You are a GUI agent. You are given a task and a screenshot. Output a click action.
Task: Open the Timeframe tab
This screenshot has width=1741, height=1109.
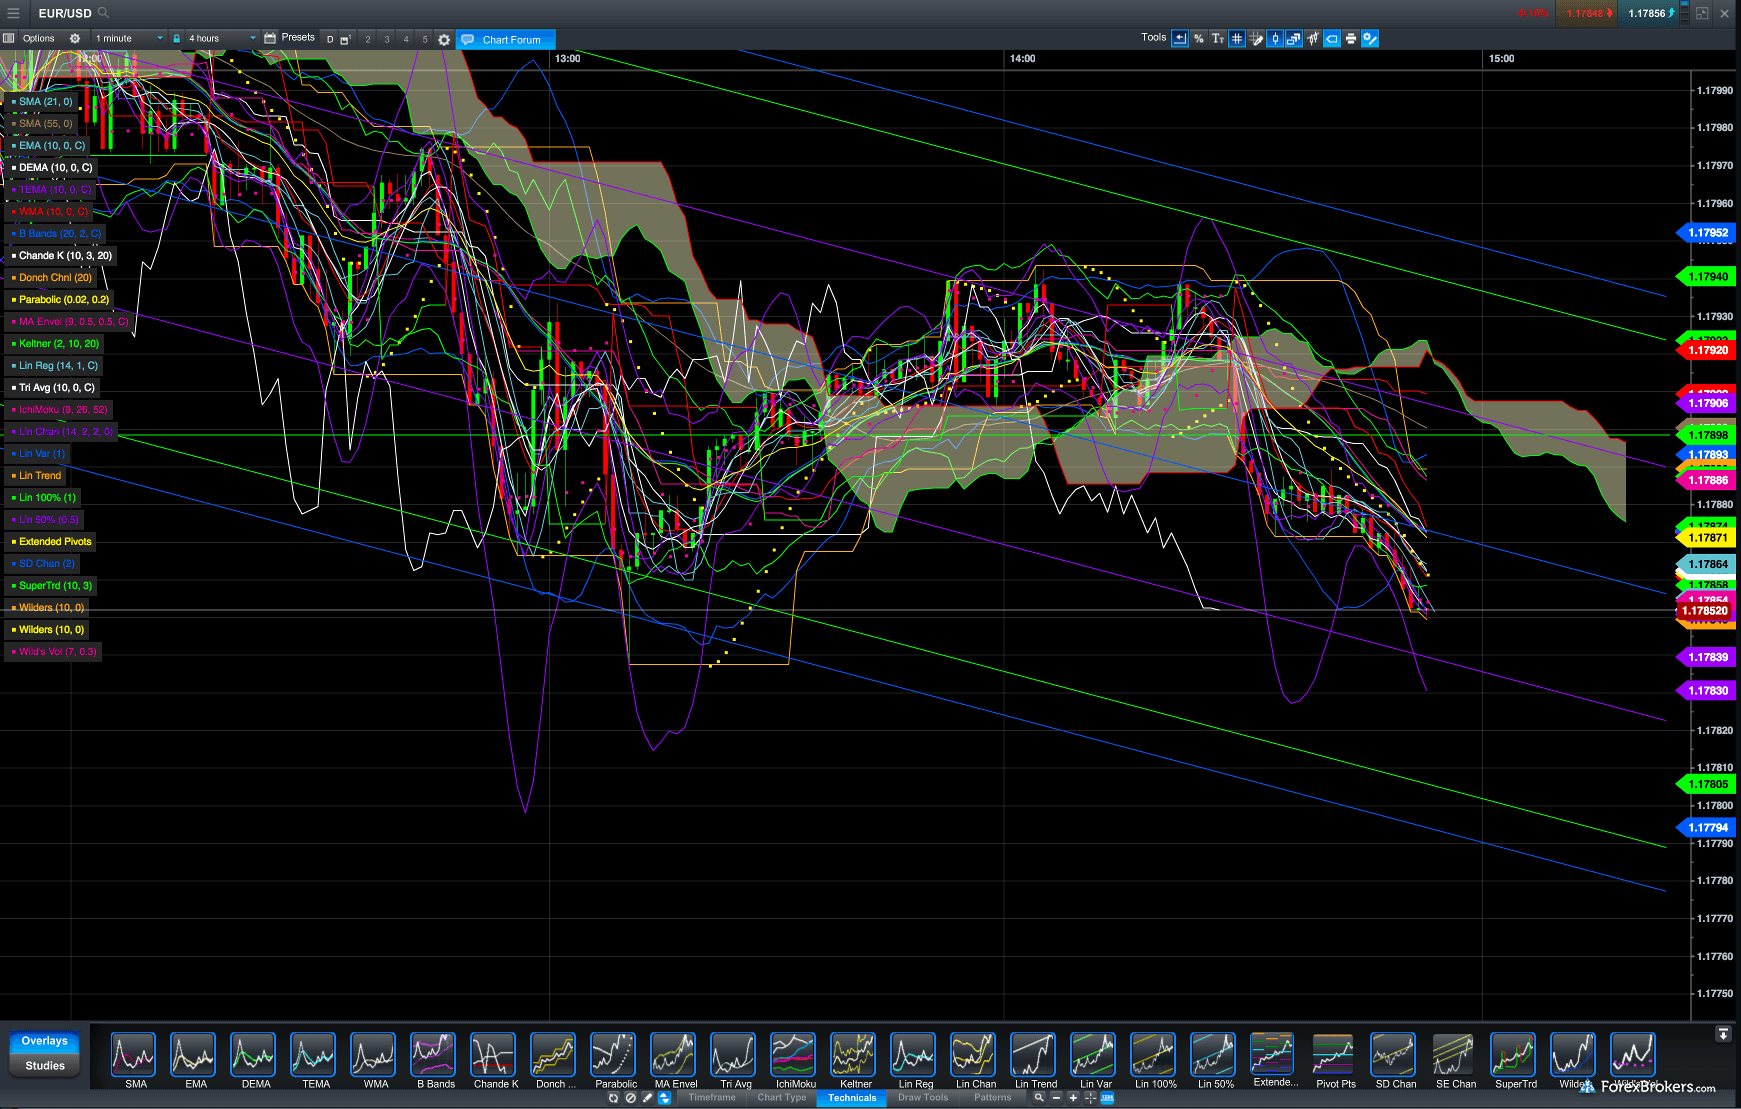712,1098
